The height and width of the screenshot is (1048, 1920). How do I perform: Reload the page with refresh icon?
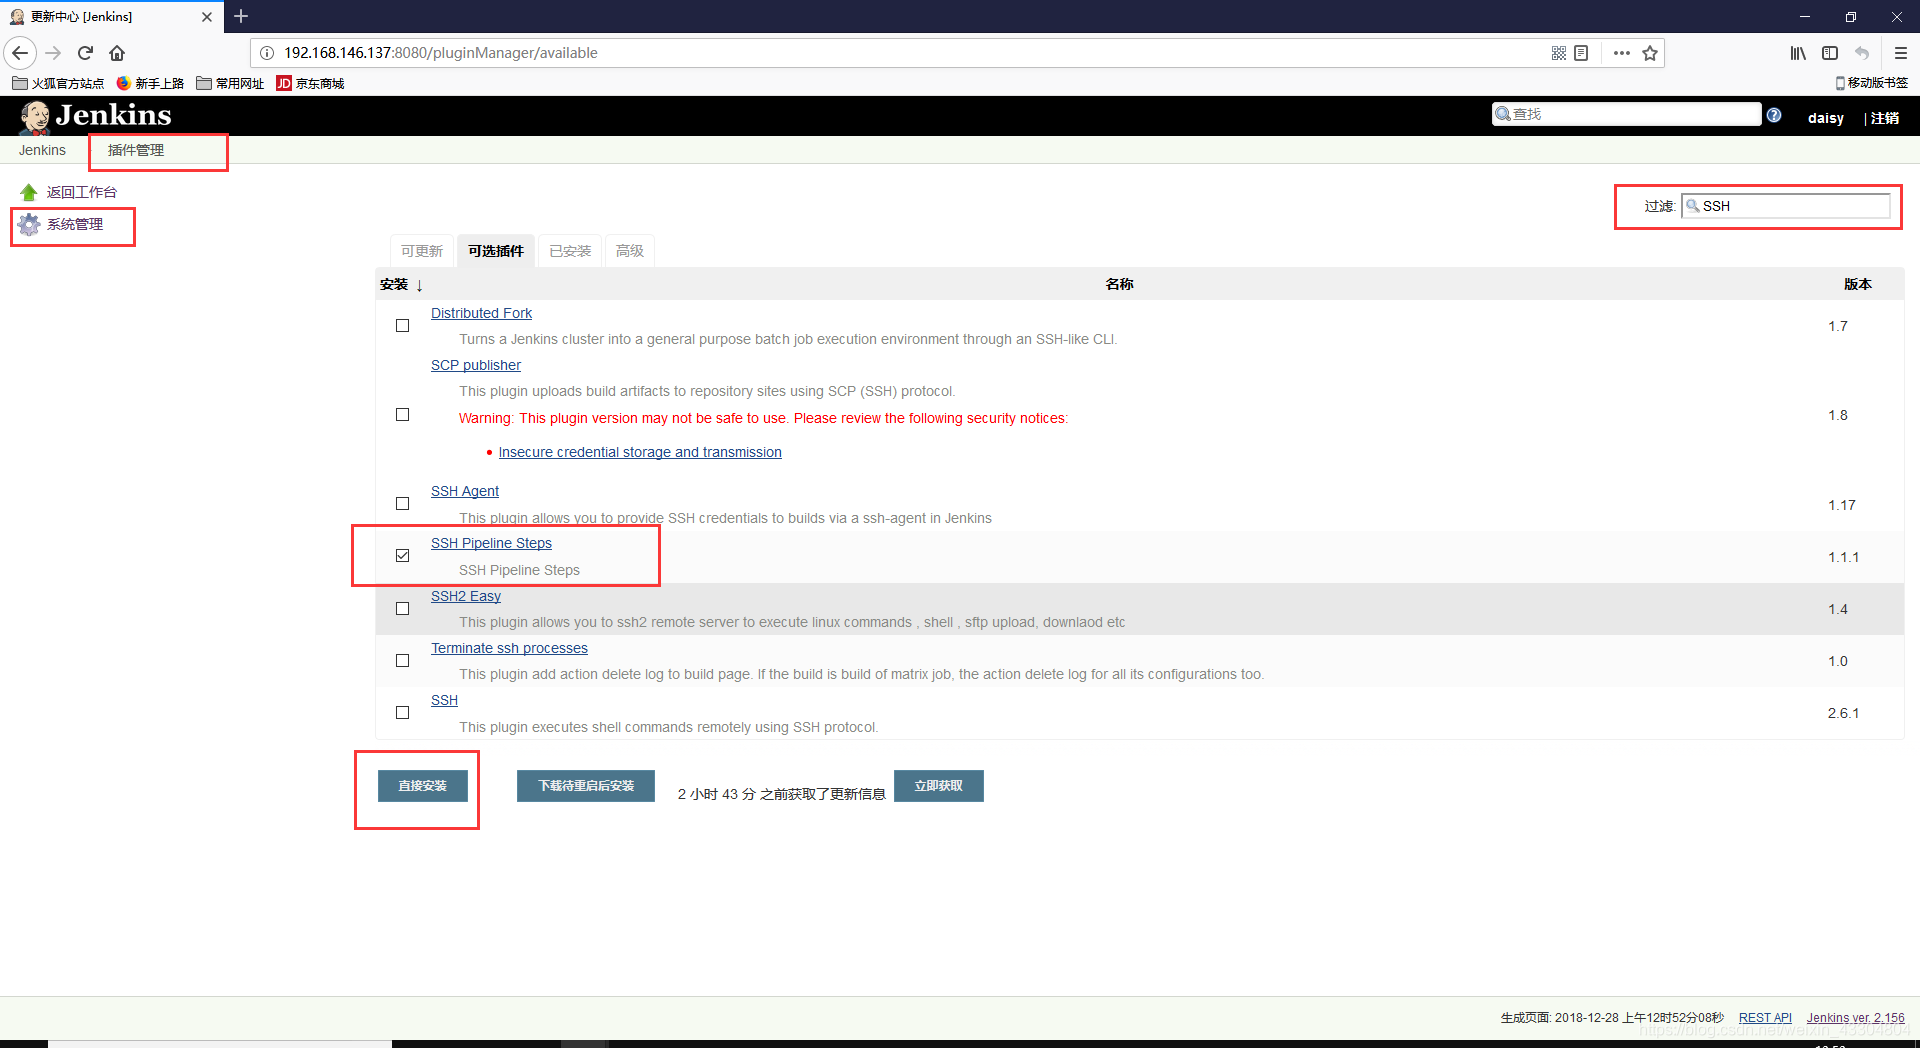pyautogui.click(x=86, y=53)
